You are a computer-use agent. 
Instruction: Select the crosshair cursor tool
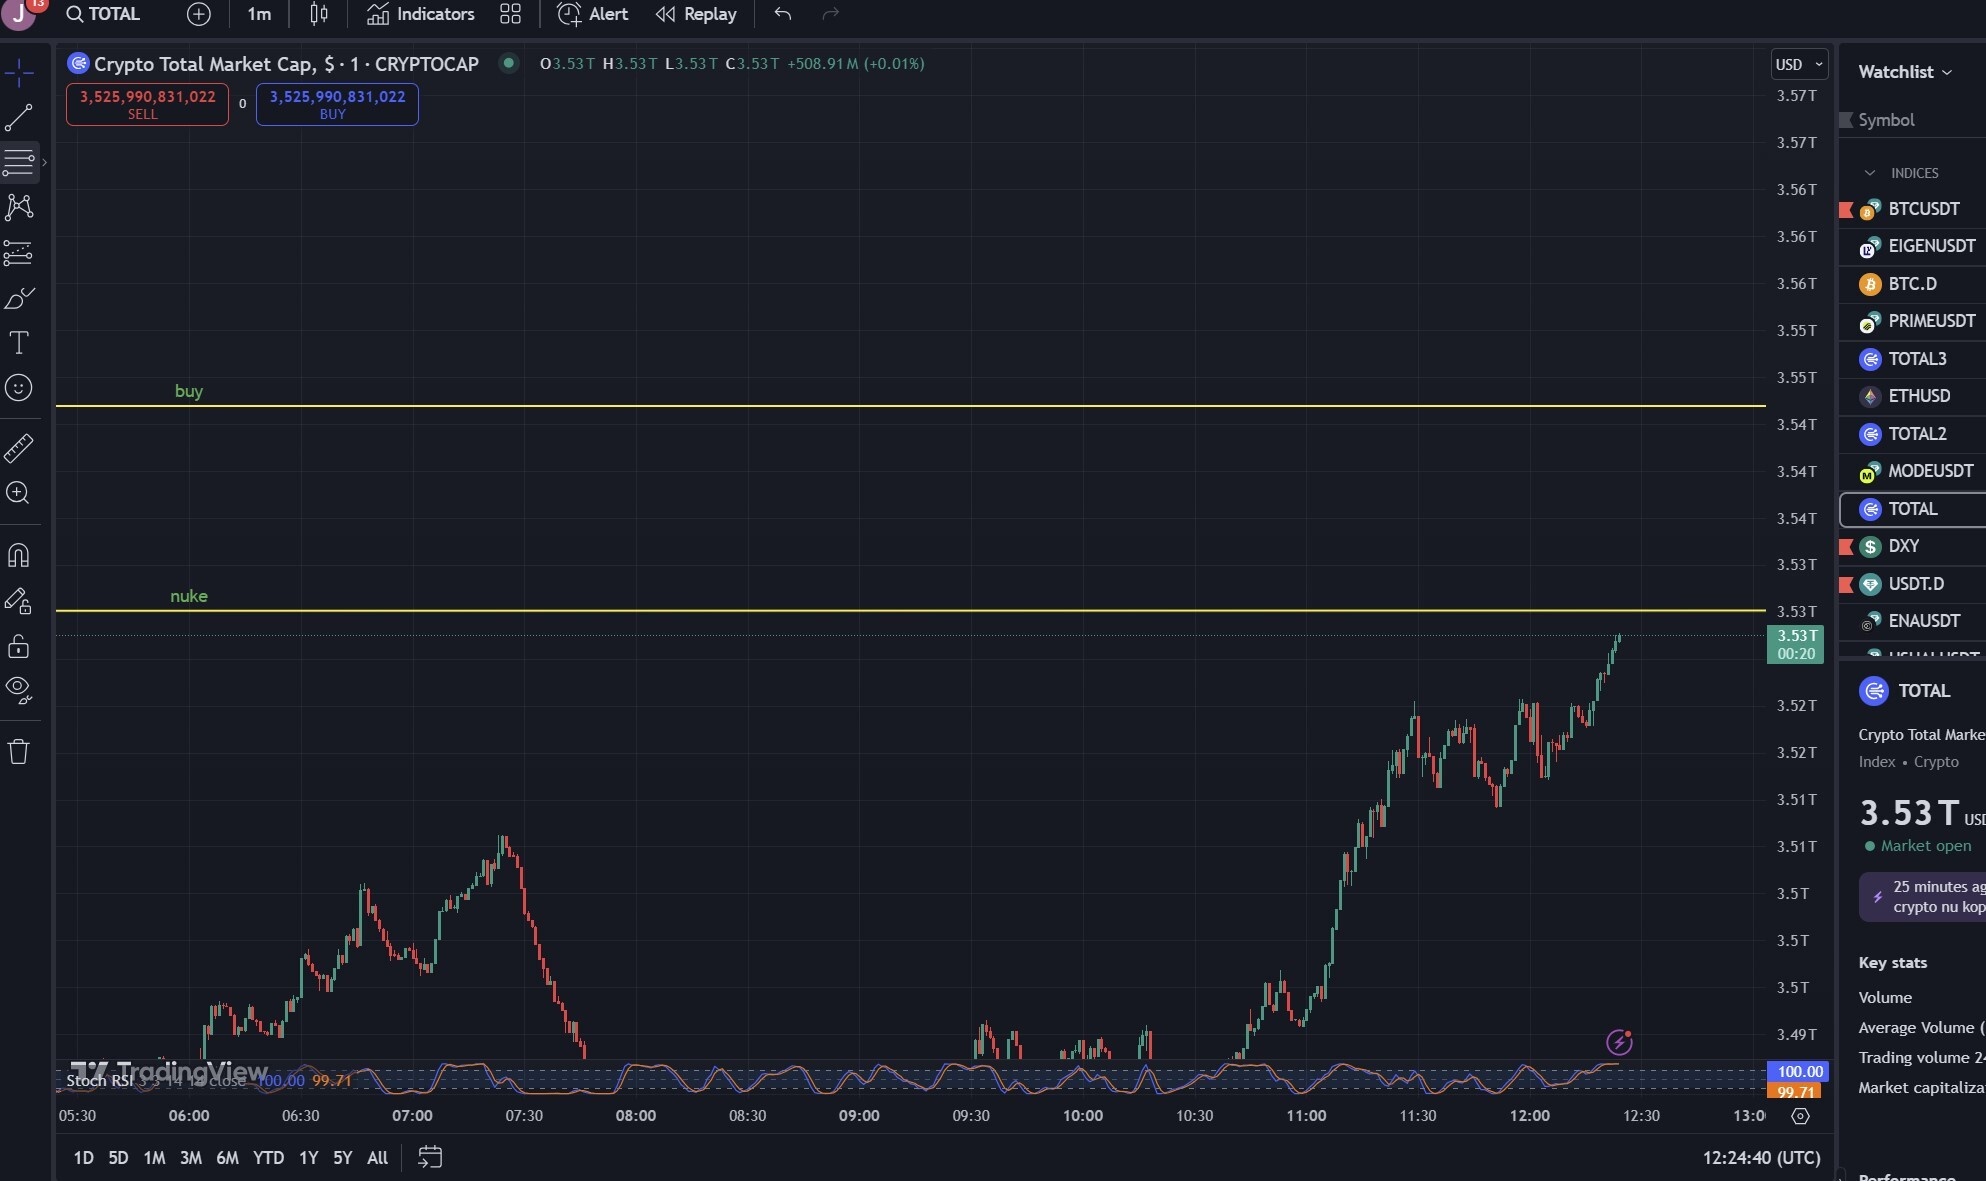(x=19, y=73)
